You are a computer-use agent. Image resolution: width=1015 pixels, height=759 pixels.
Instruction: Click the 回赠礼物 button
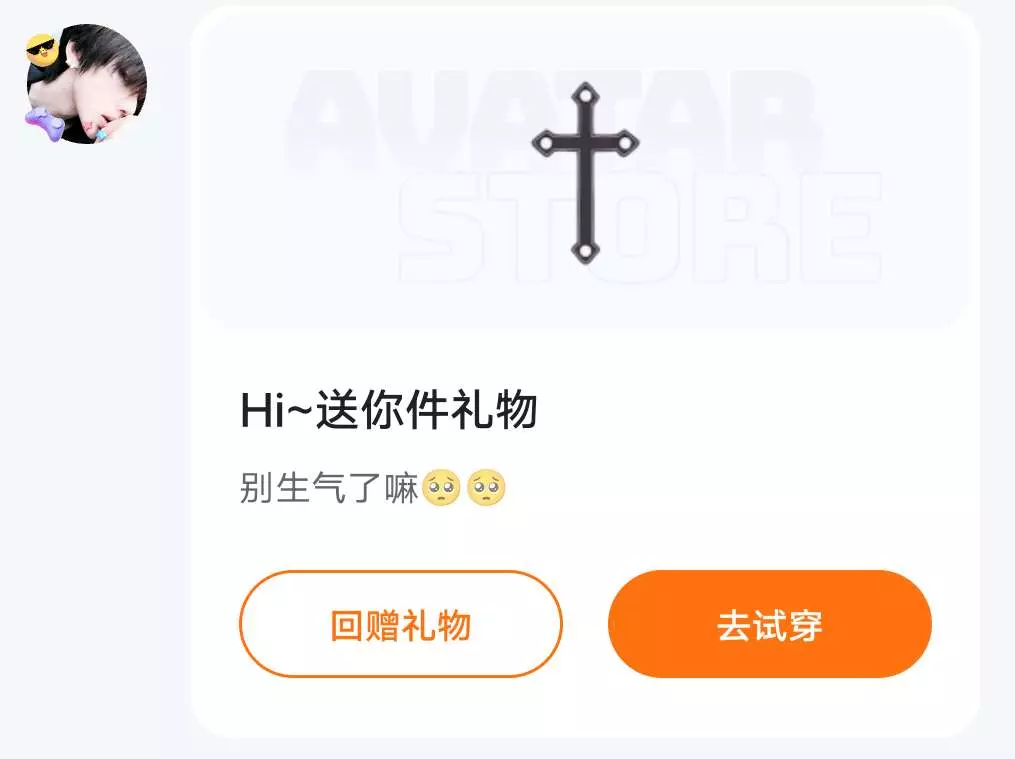click(x=401, y=624)
